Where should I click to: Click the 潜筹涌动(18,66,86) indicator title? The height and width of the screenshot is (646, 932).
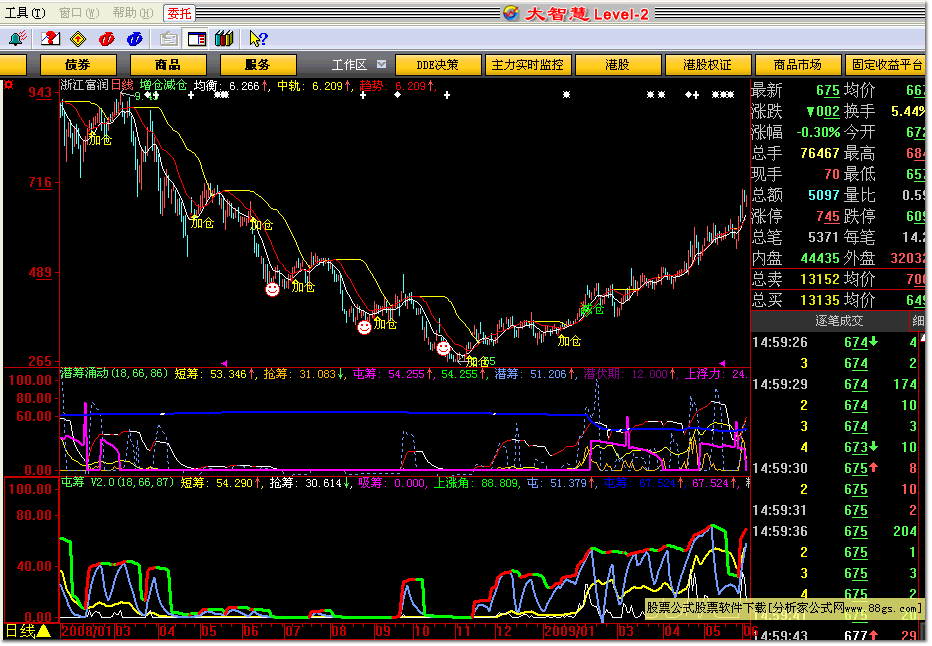coord(115,373)
